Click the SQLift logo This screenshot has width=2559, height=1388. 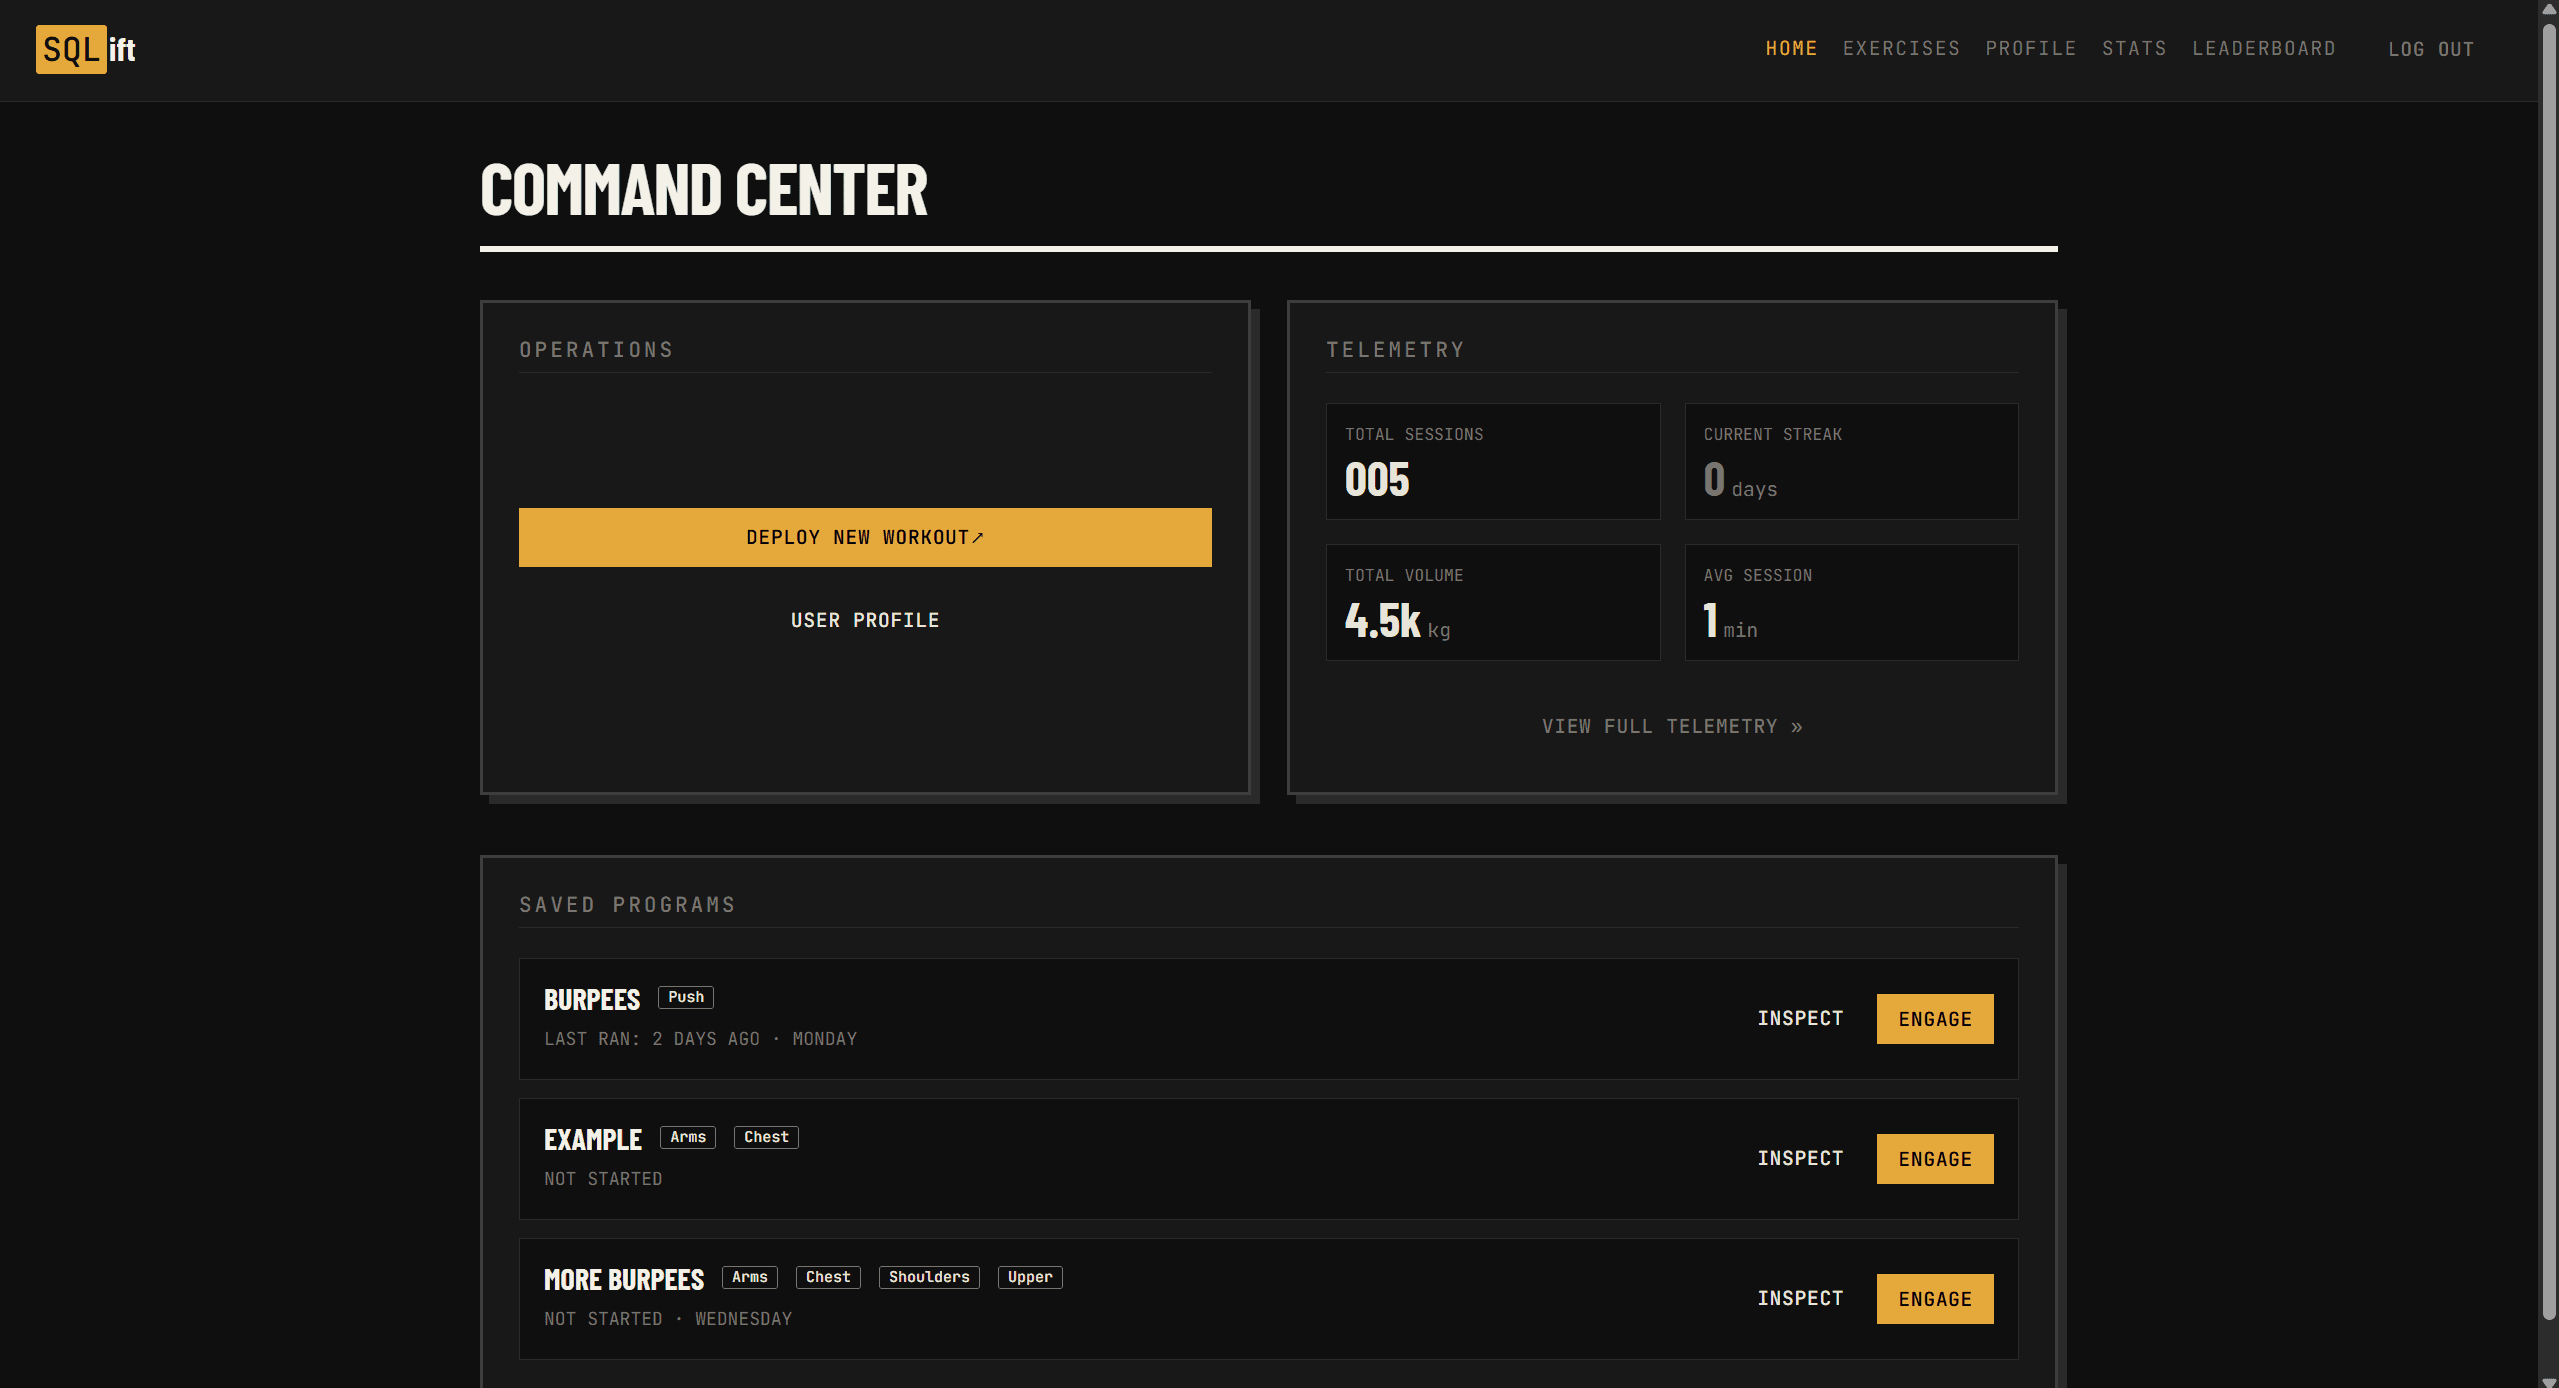pos(86,49)
